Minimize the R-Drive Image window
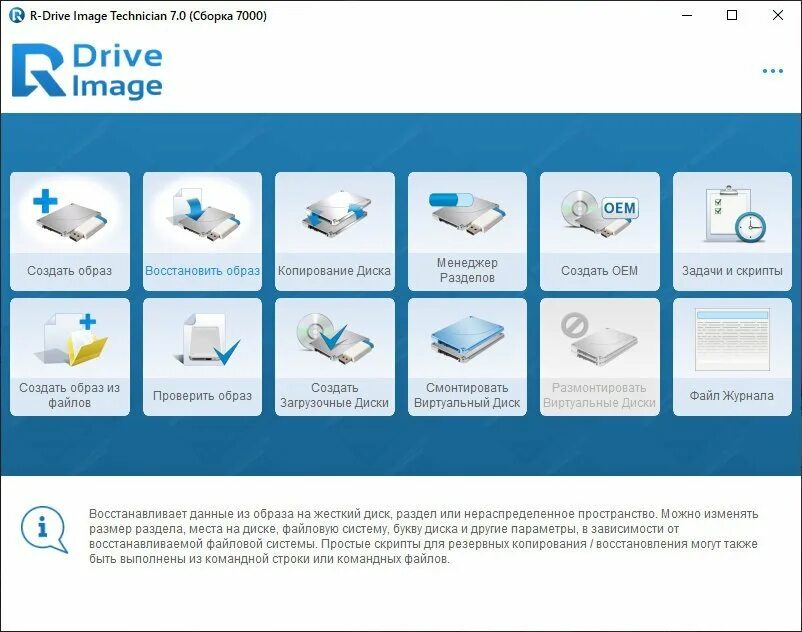Image resolution: width=802 pixels, height=632 pixels. [688, 16]
